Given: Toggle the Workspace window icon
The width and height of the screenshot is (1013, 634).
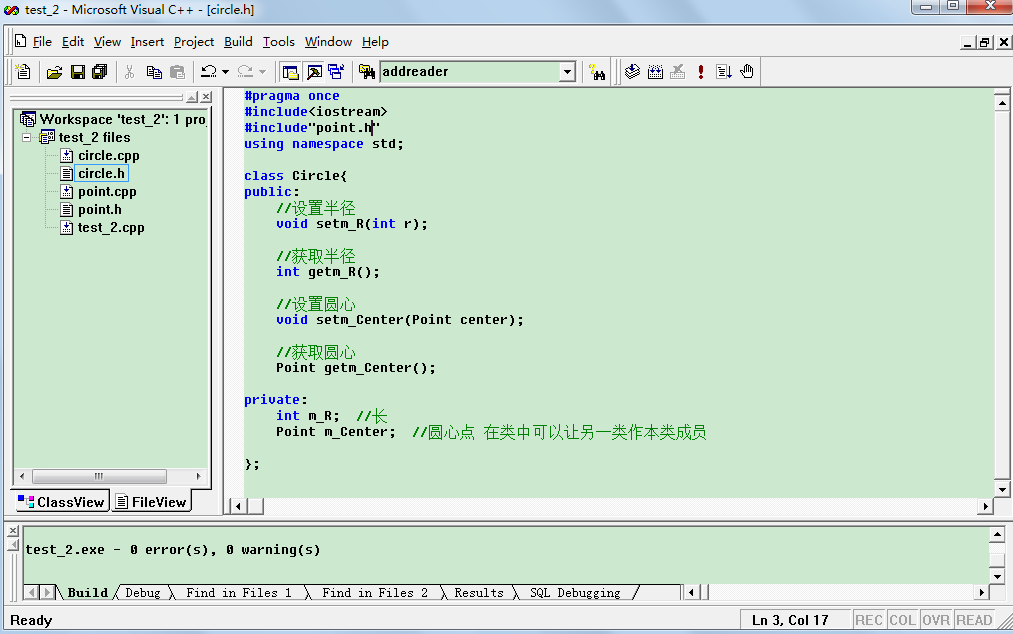Looking at the screenshot, I should point(291,72).
